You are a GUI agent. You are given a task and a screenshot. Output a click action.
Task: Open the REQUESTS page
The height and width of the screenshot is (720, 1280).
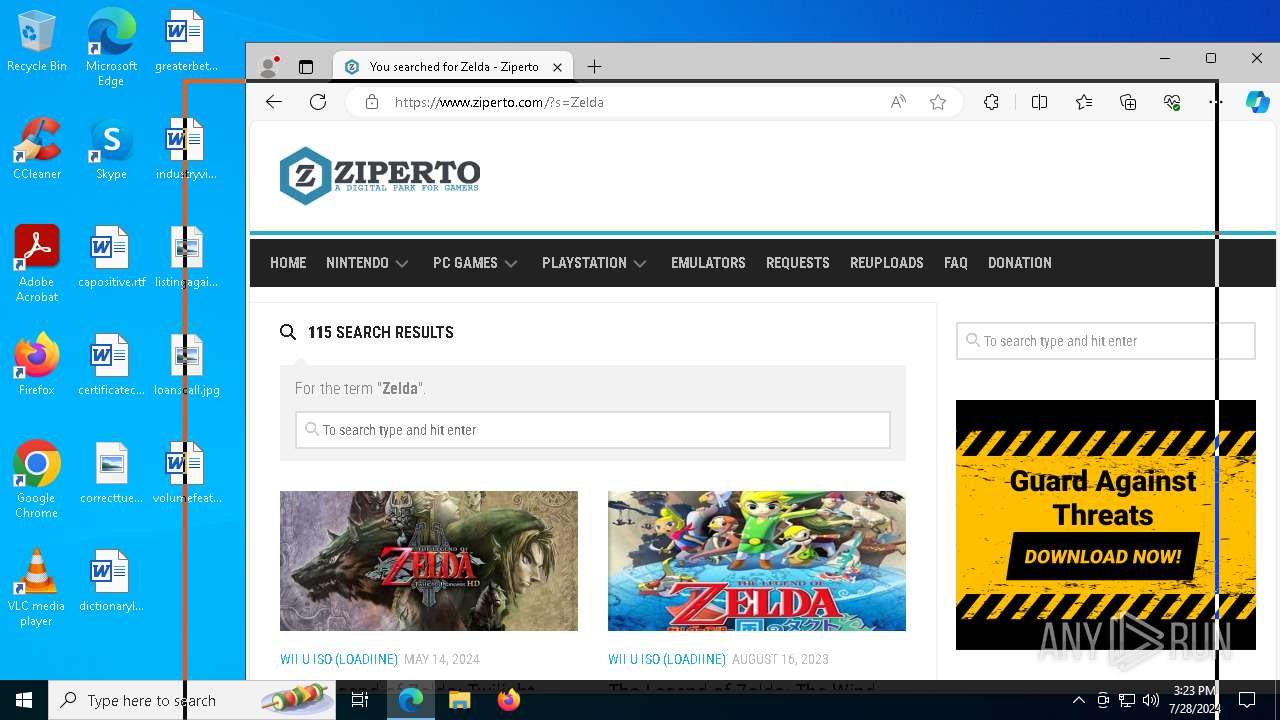point(798,263)
